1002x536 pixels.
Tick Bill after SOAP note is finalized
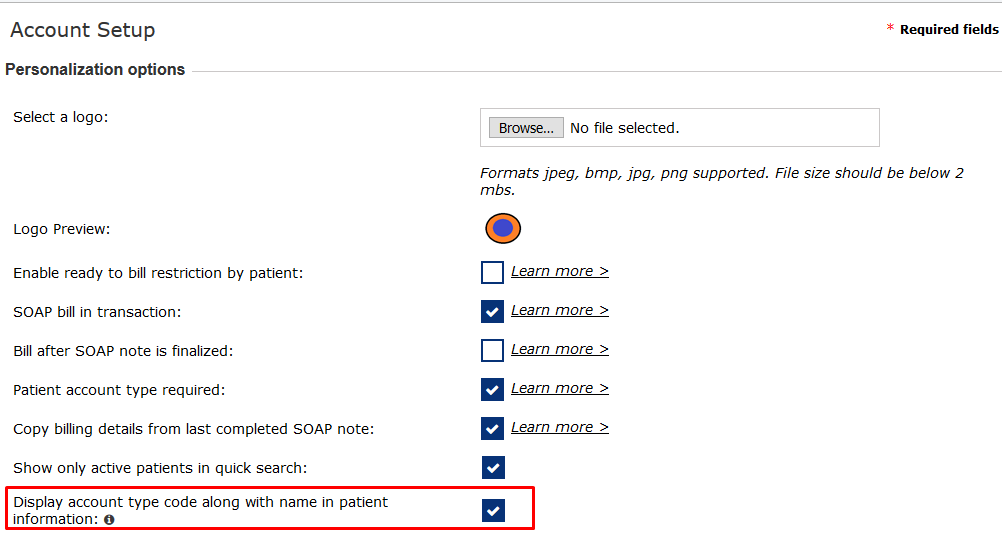point(492,350)
